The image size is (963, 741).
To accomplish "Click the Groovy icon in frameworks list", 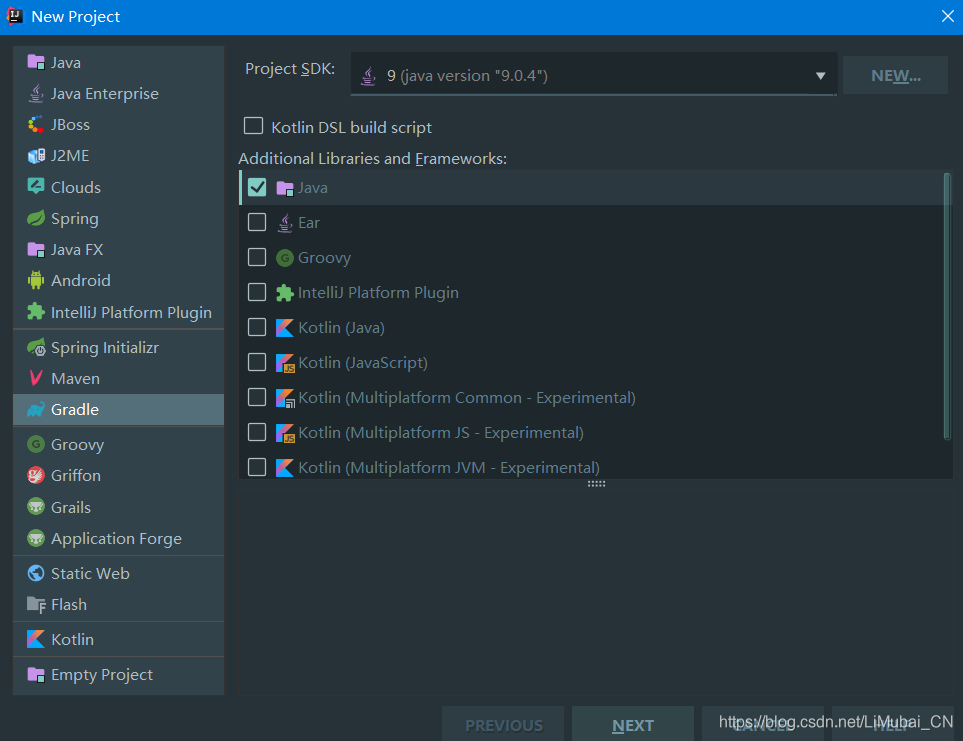I will pos(285,258).
